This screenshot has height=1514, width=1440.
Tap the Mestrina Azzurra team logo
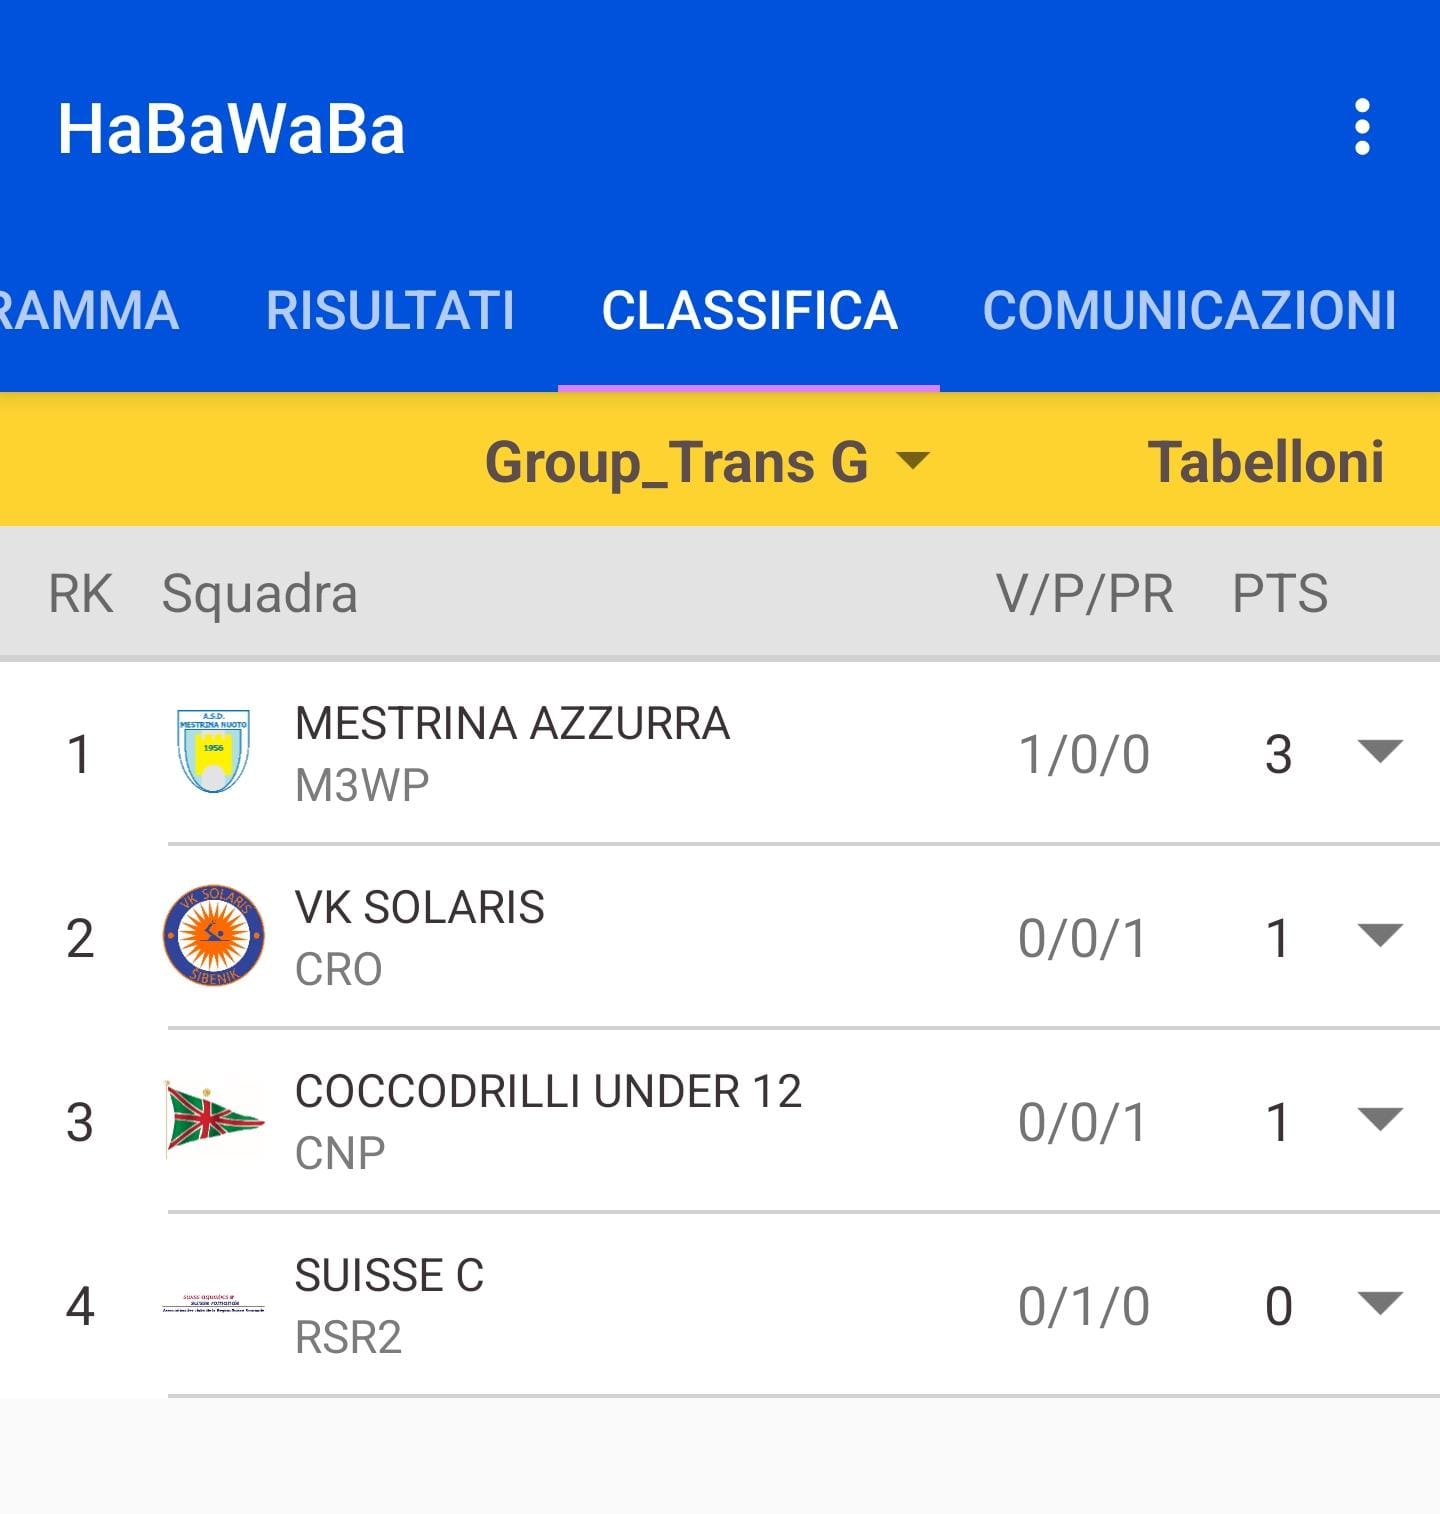tap(213, 752)
